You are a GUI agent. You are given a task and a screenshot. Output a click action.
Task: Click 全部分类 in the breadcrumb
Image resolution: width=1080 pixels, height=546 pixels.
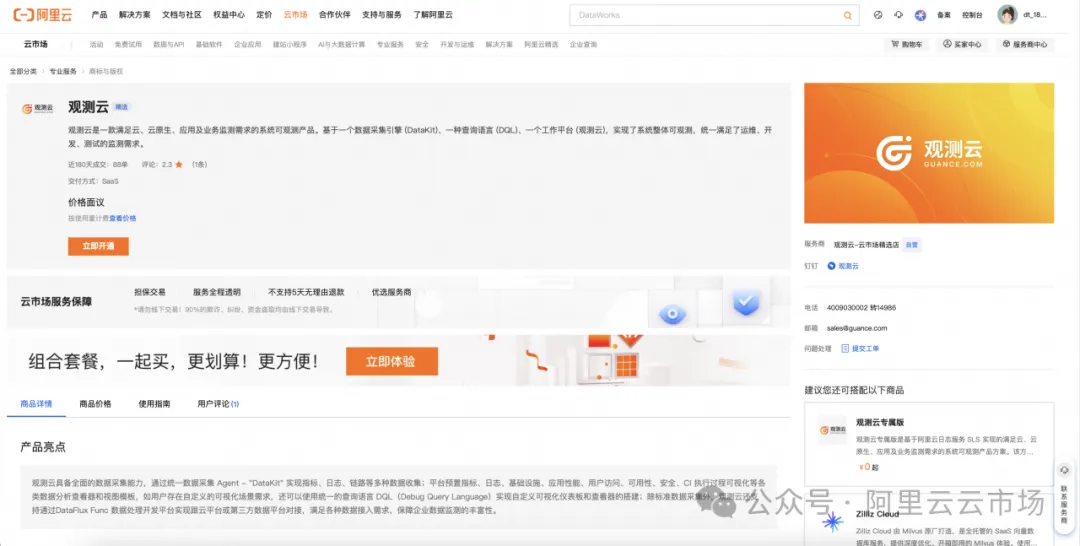23,72
